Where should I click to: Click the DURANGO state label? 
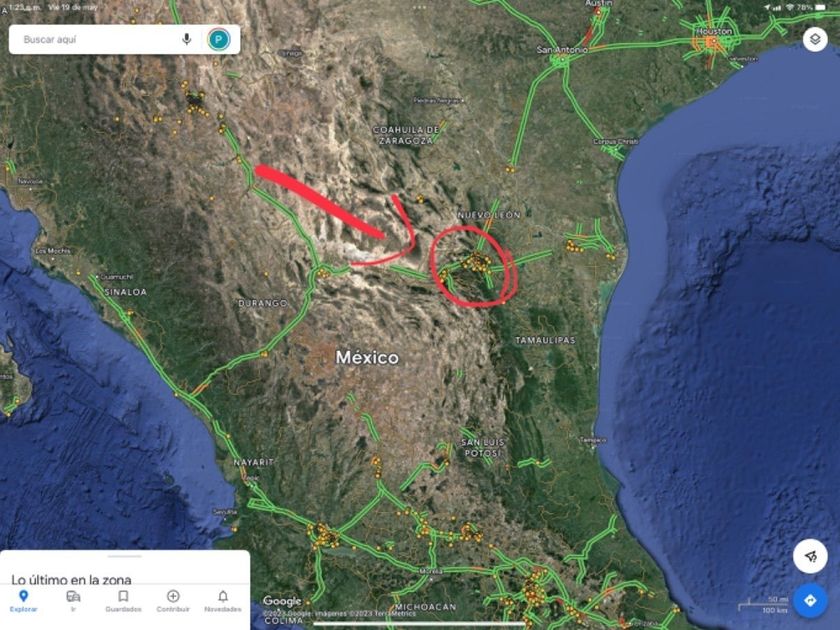pos(262,303)
